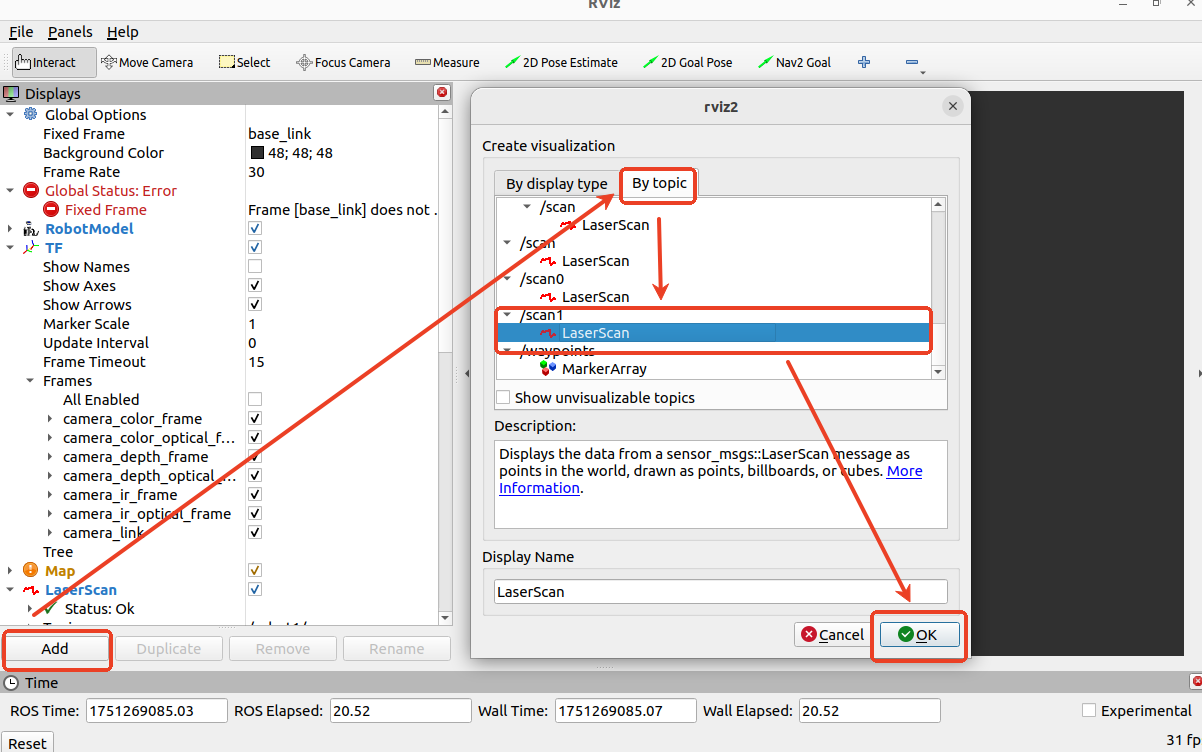The width and height of the screenshot is (1202, 752).
Task: Switch to By display type tab
Action: click(556, 184)
